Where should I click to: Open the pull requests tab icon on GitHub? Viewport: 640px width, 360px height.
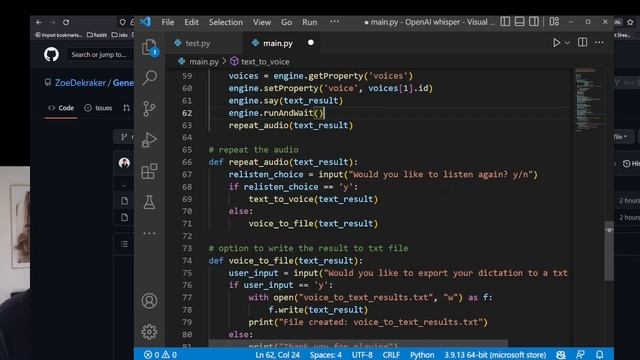pyautogui.click(x=127, y=108)
